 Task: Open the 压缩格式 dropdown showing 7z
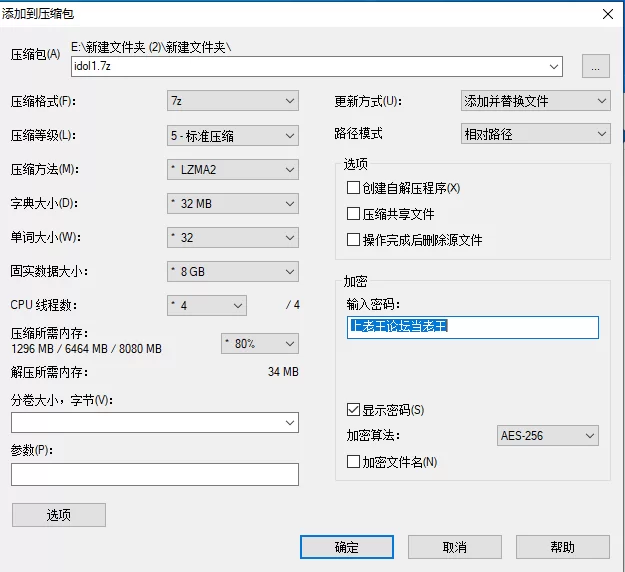pyautogui.click(x=232, y=101)
